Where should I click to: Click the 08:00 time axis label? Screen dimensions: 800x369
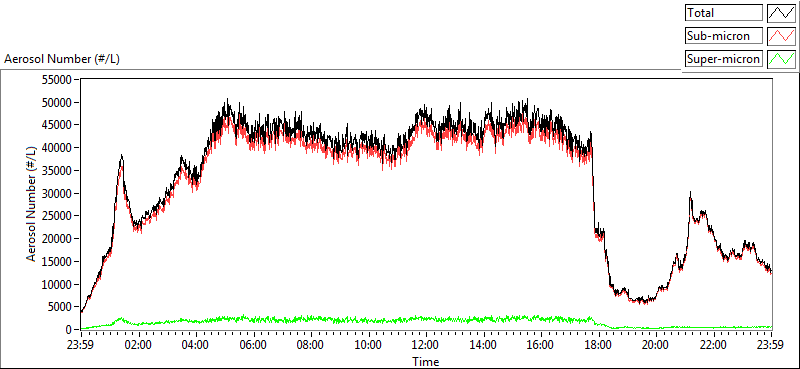311,344
